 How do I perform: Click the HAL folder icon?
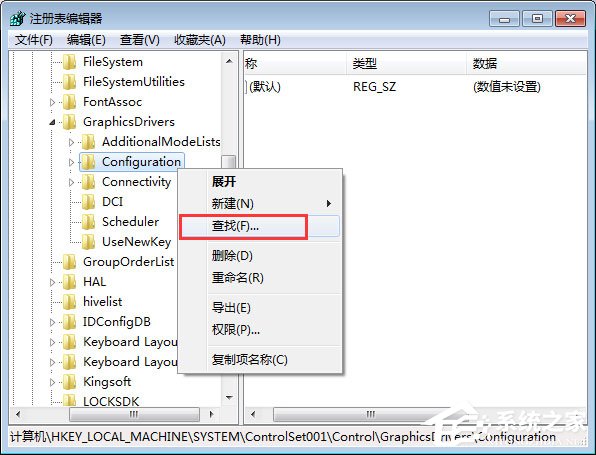[70, 282]
